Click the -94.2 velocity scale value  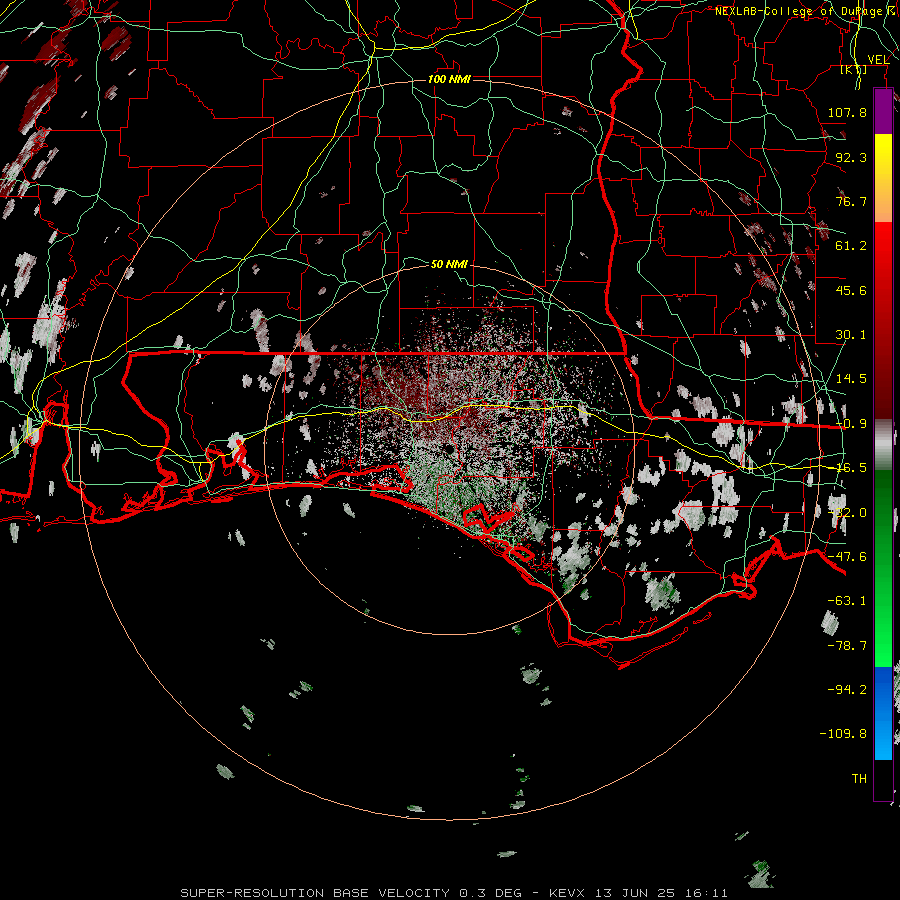pos(847,690)
